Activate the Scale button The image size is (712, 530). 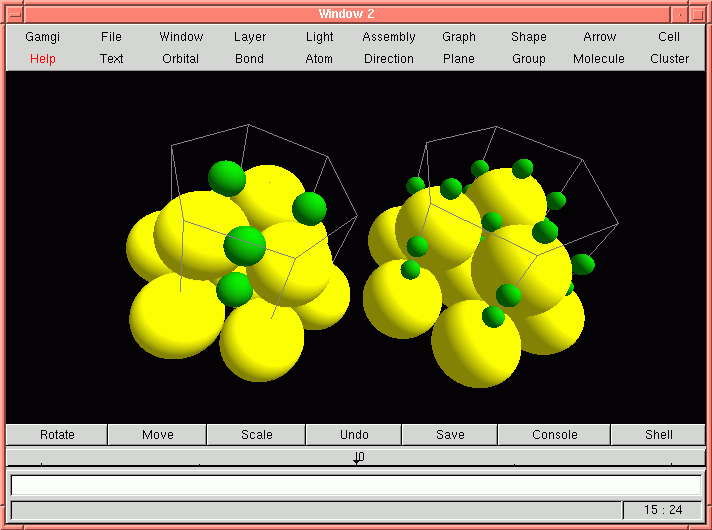coord(257,435)
